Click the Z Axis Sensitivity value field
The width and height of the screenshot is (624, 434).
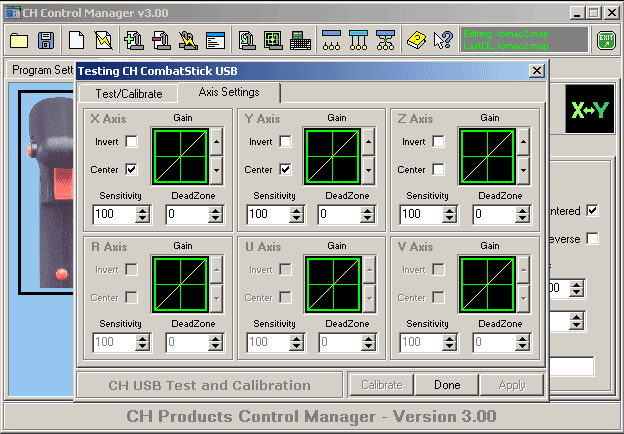tap(421, 214)
